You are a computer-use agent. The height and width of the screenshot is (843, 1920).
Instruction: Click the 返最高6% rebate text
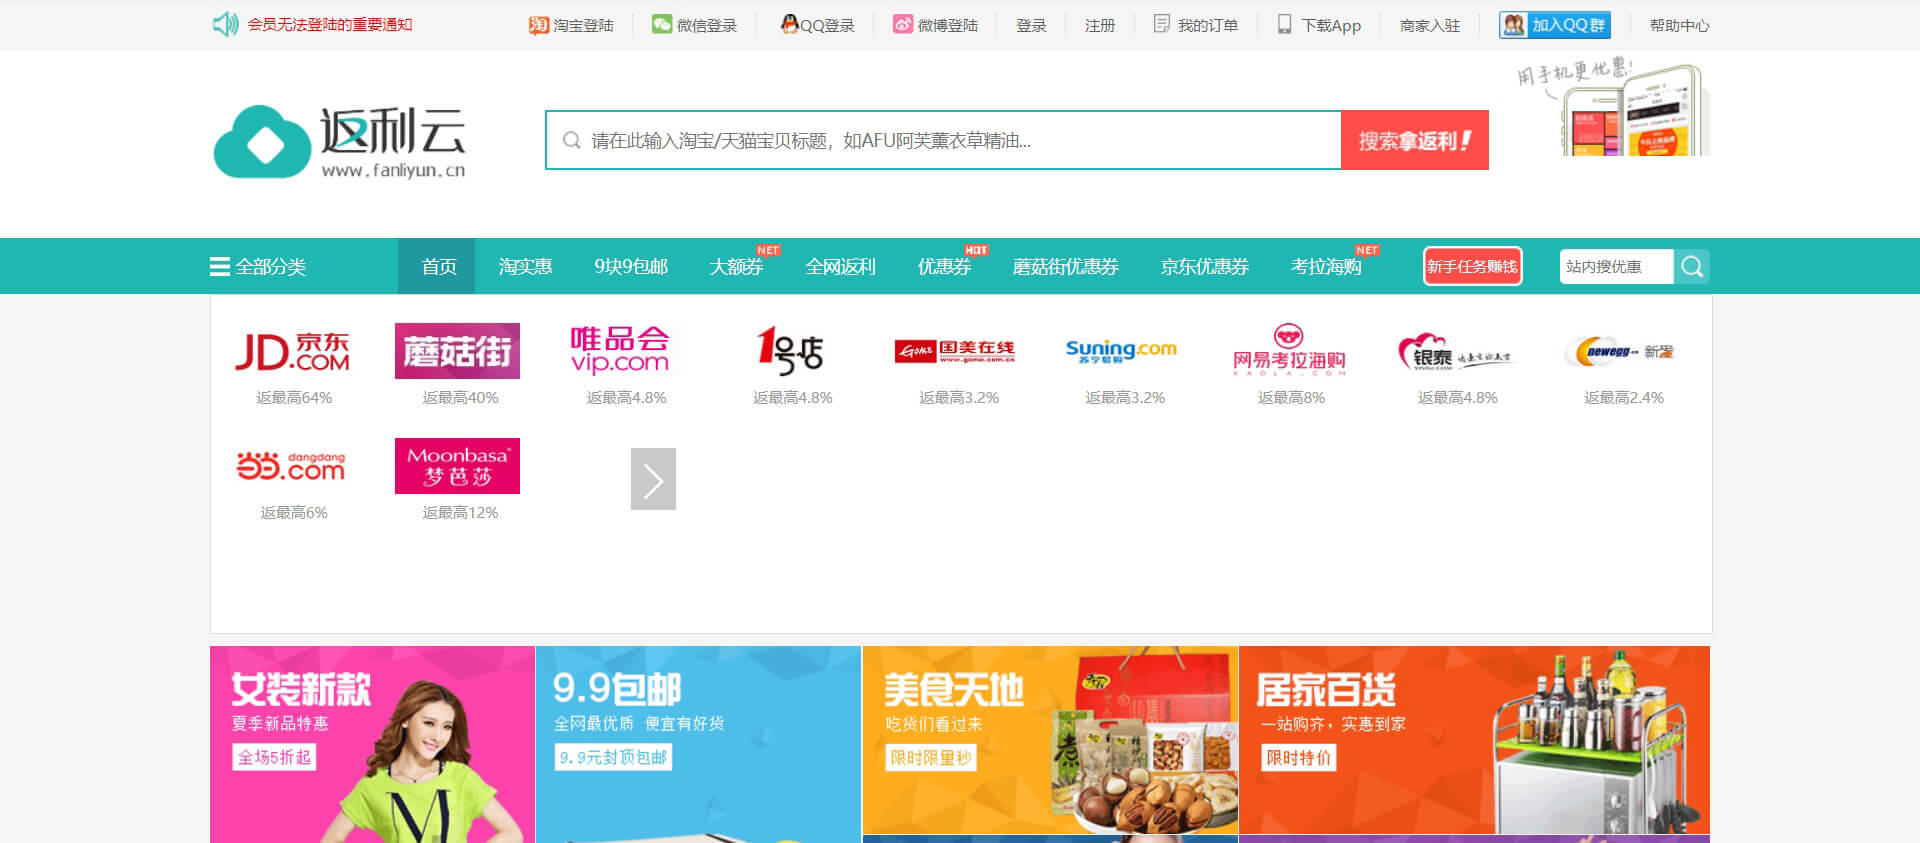pyautogui.click(x=294, y=513)
